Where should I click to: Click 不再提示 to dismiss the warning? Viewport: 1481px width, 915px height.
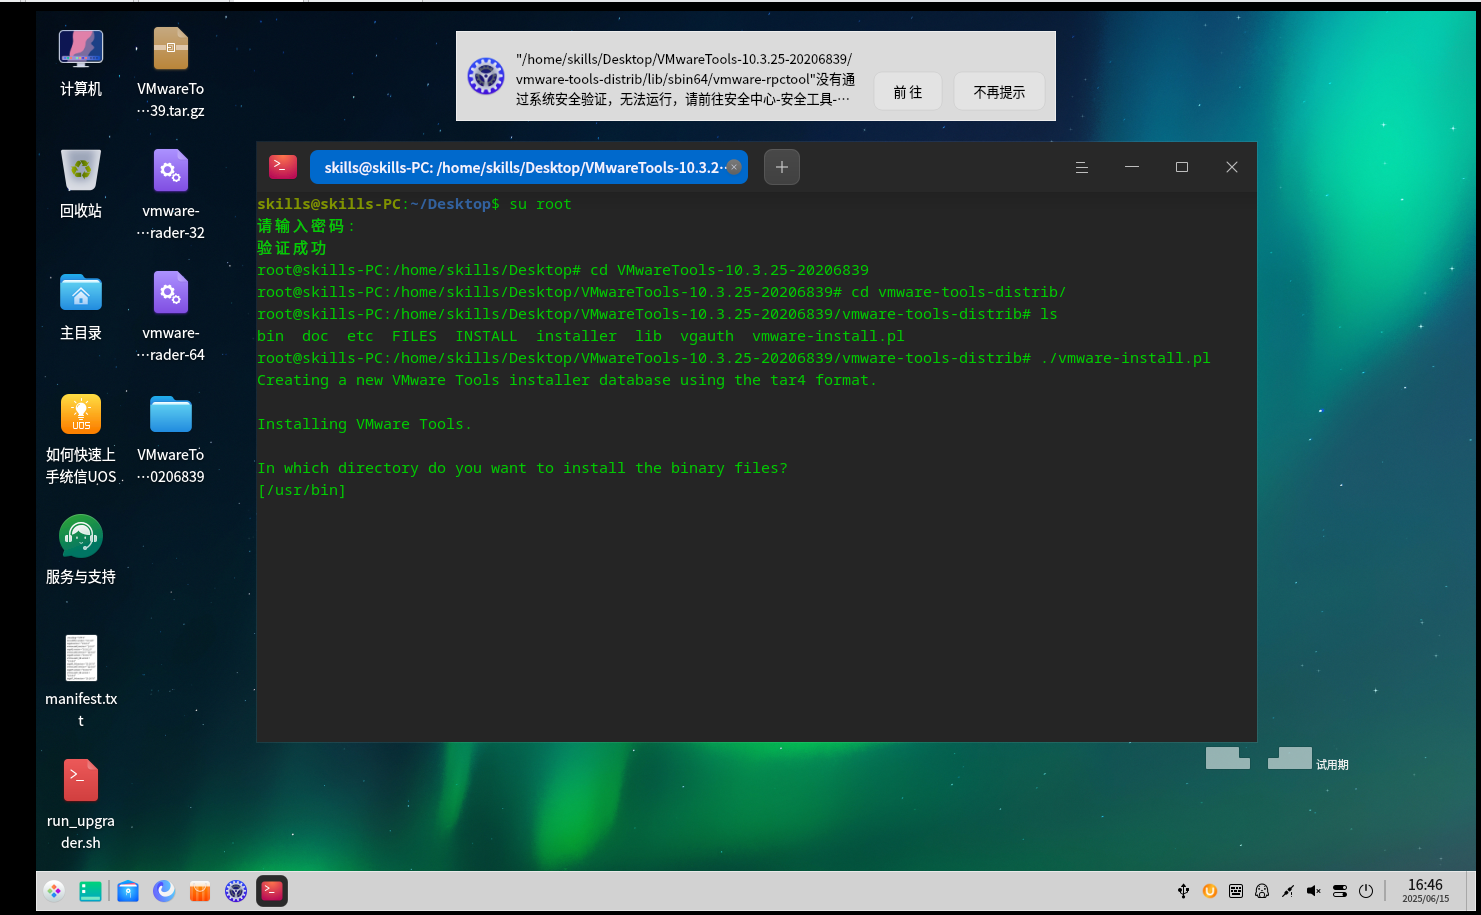click(x=998, y=91)
